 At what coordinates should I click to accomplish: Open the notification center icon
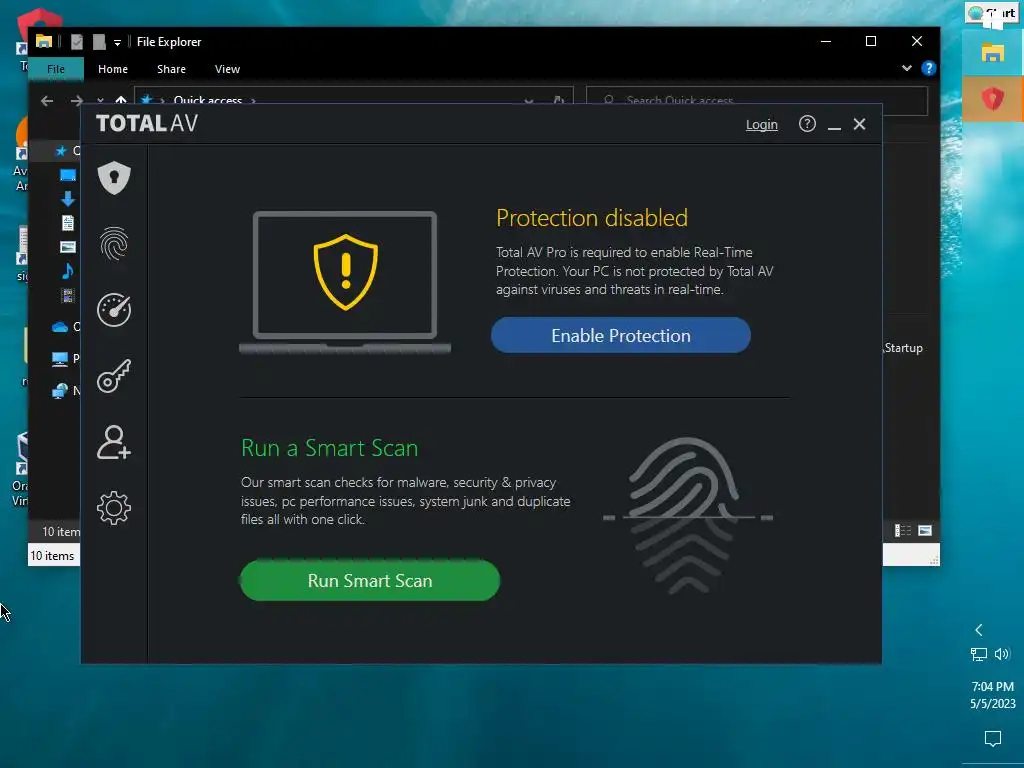(993, 739)
